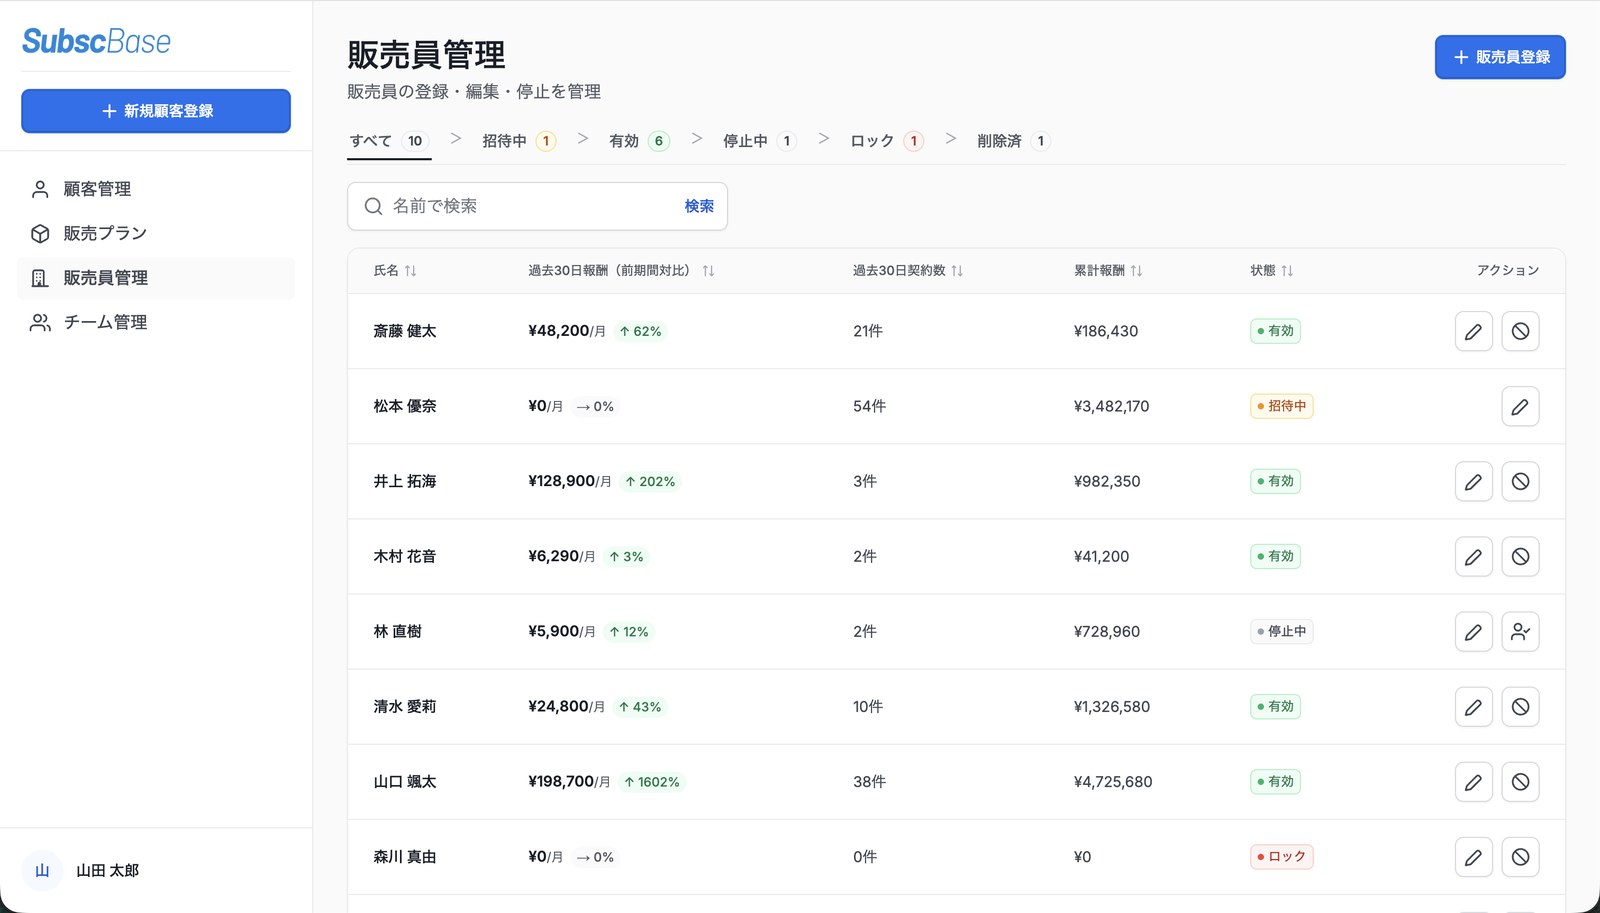Open the 削除済 tab
The width and height of the screenshot is (1600, 913).
point(1013,141)
